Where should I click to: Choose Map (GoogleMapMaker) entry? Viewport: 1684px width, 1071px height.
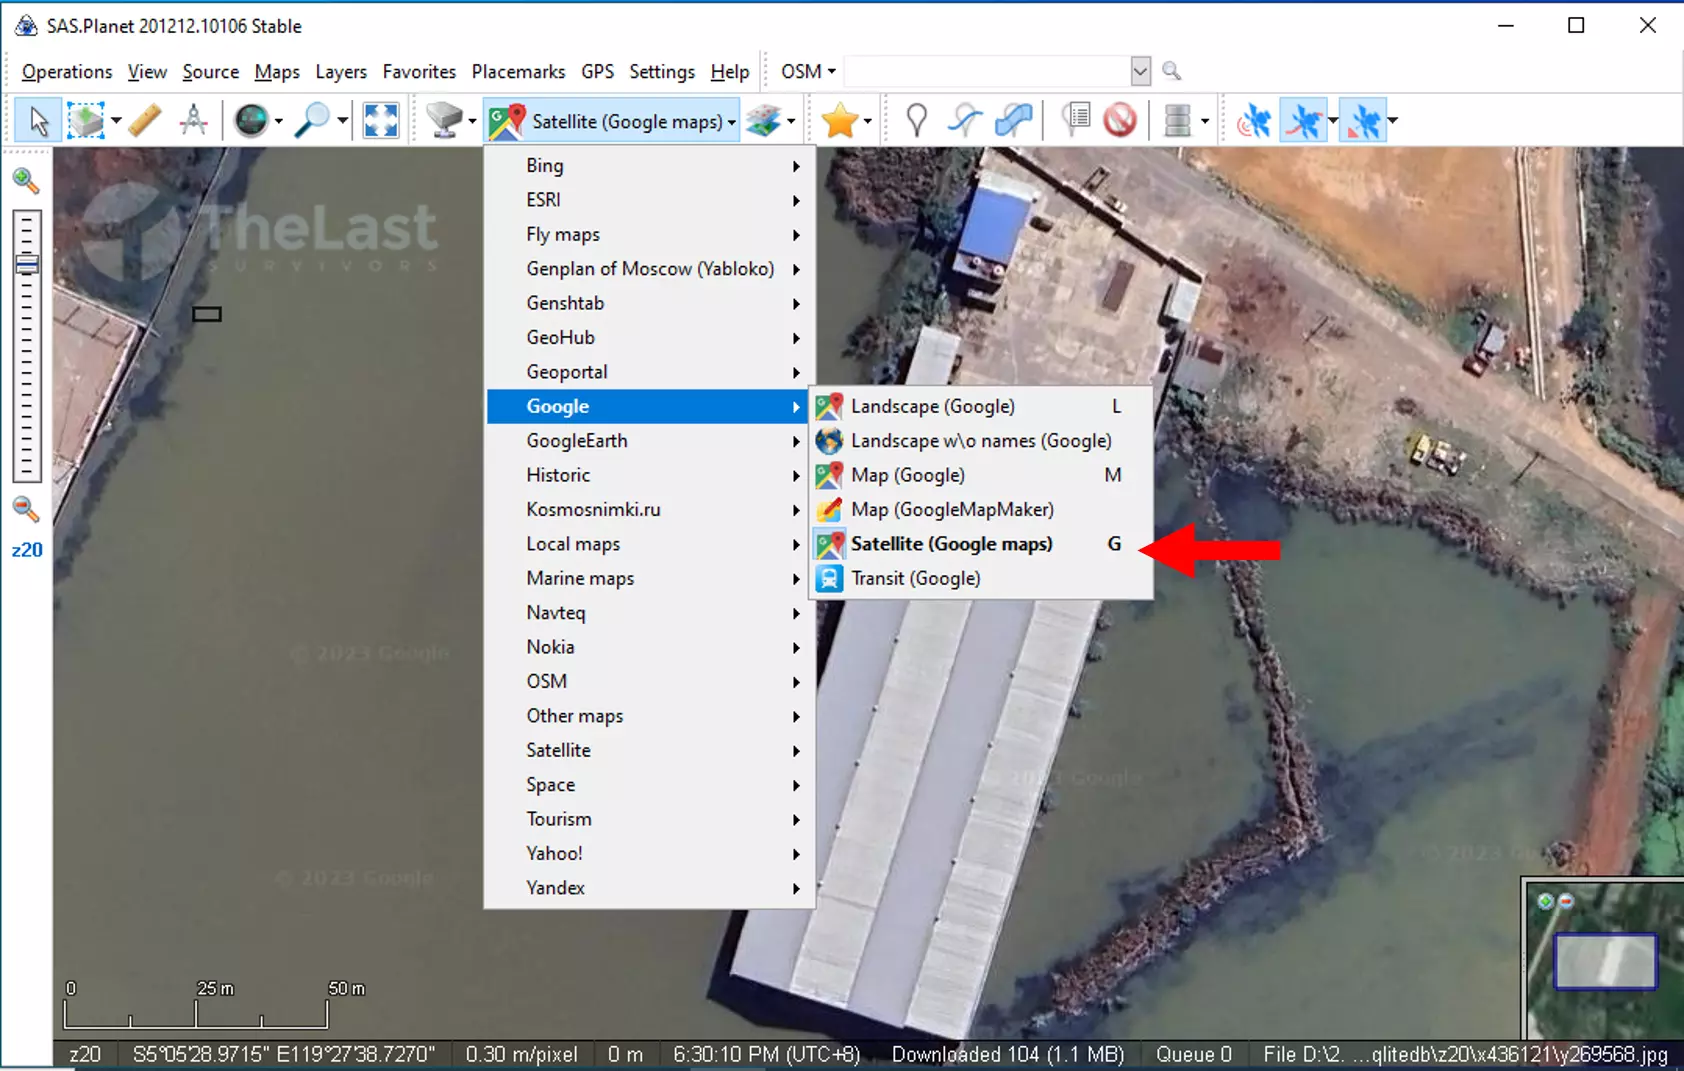pyautogui.click(x=980, y=510)
